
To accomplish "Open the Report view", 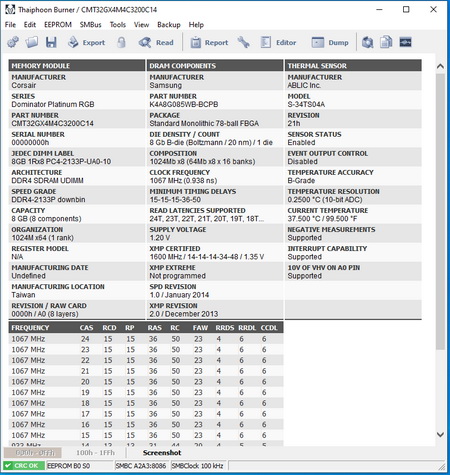I will (x=209, y=42).
